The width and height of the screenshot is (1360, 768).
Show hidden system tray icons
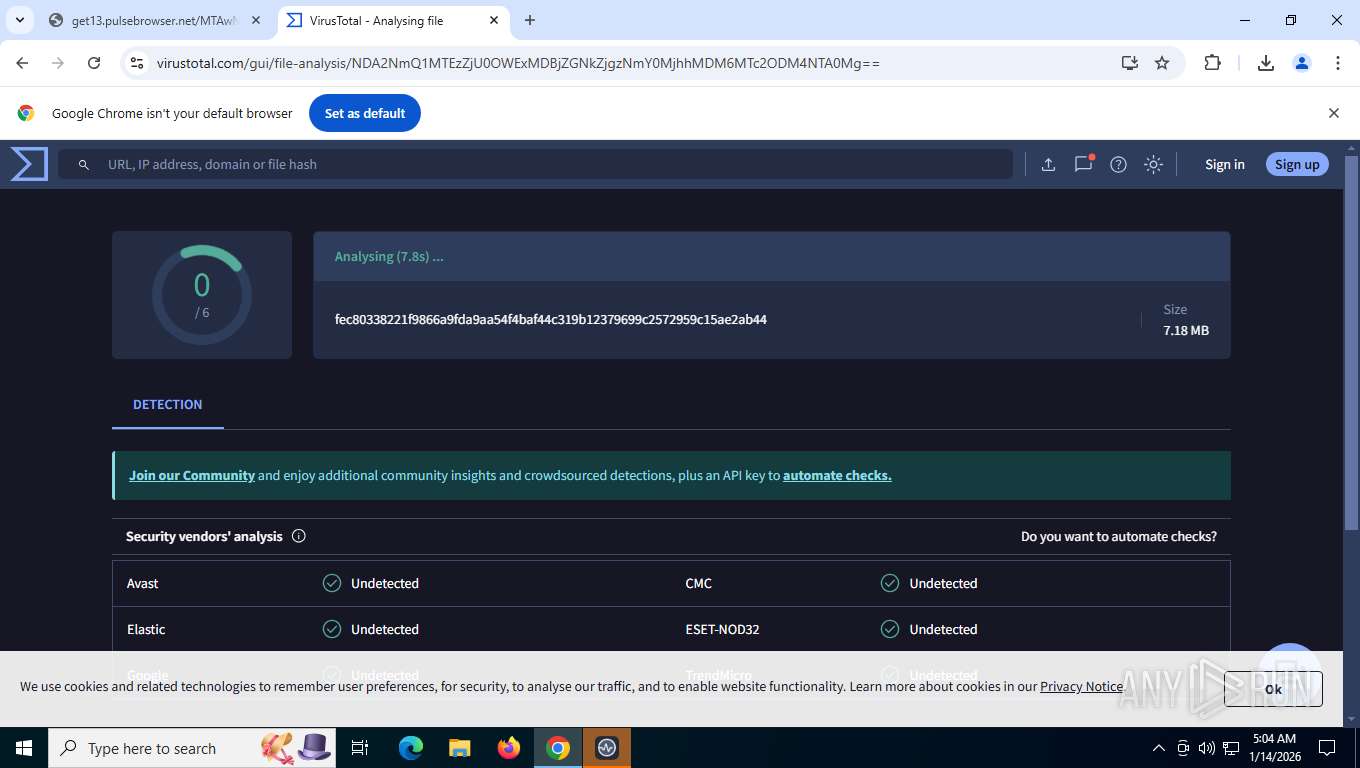tap(1159, 748)
